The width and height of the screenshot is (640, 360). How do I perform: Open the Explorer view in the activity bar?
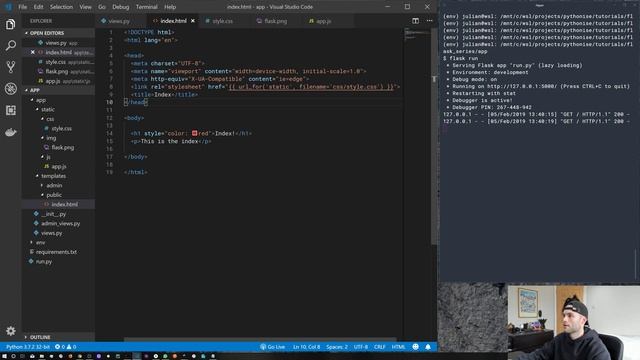coord(11,24)
